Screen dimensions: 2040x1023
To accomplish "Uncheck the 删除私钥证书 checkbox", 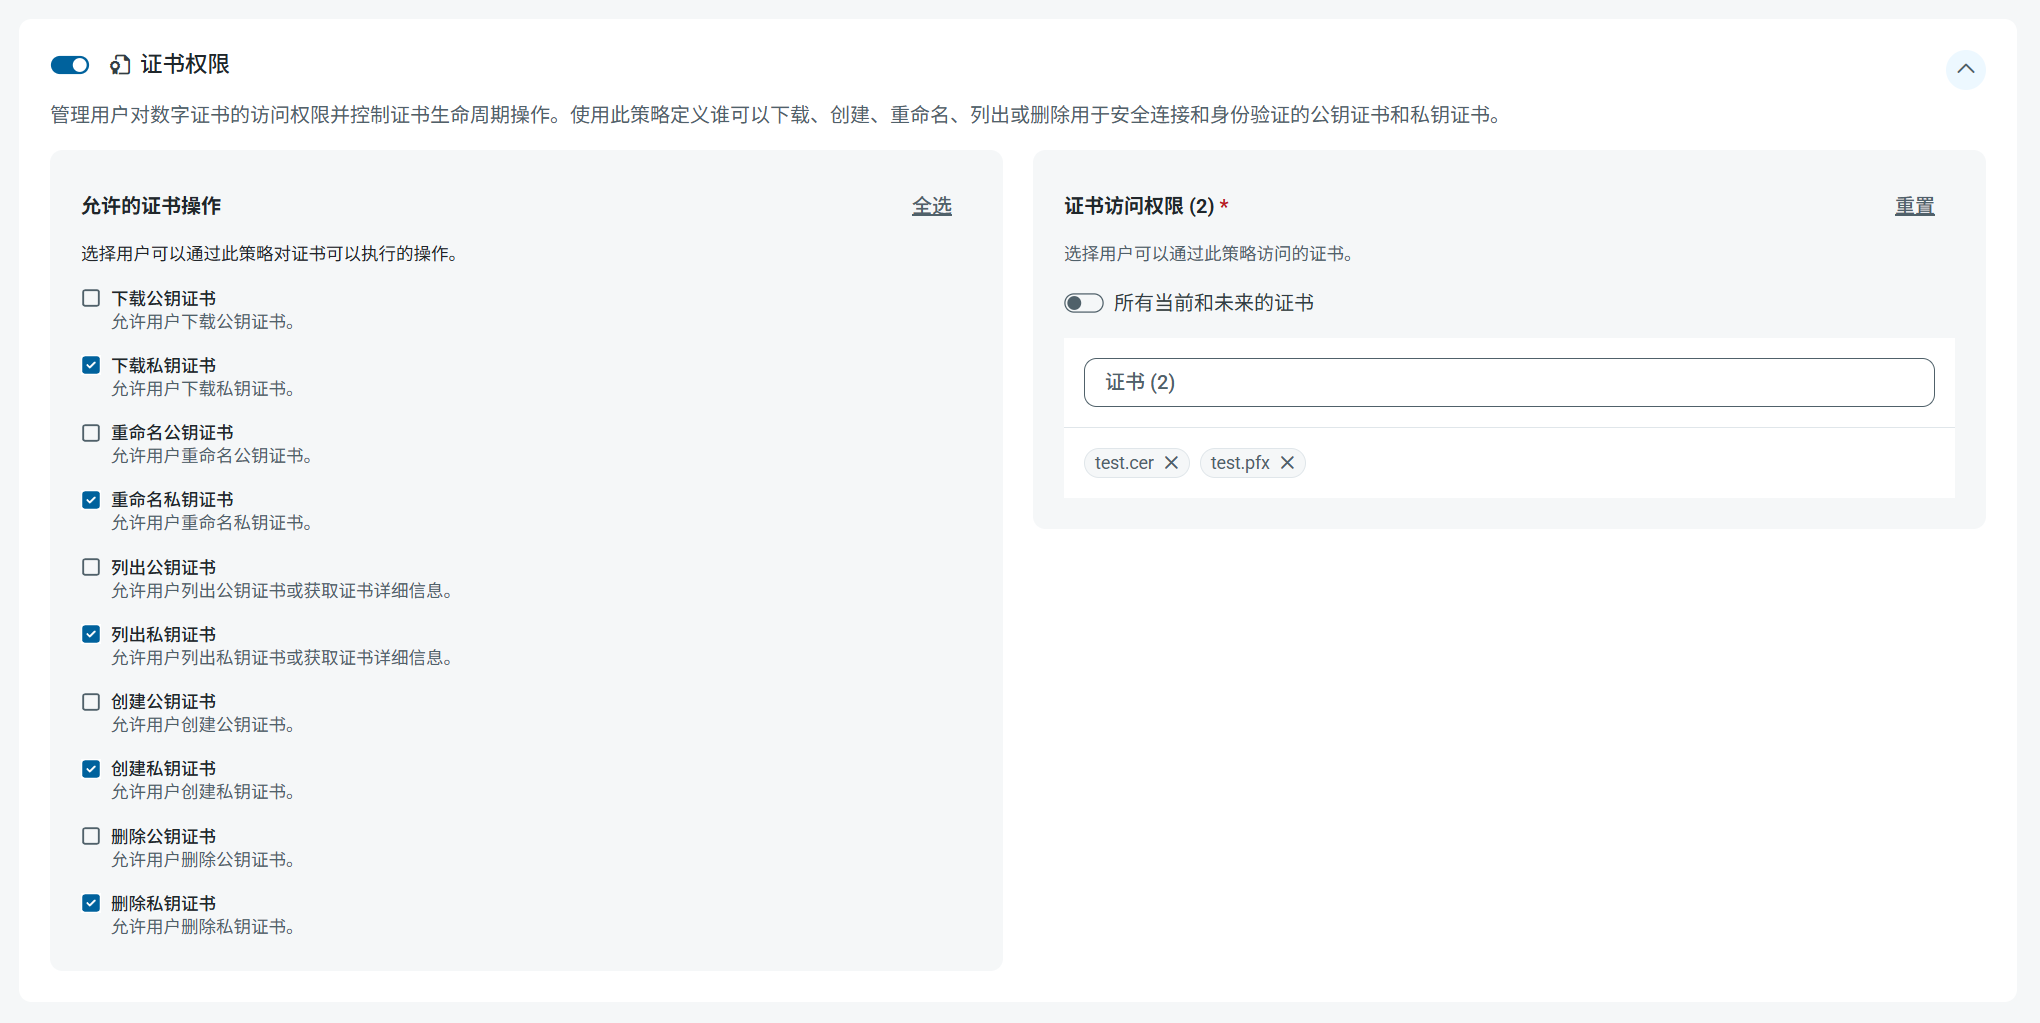I will pos(91,903).
